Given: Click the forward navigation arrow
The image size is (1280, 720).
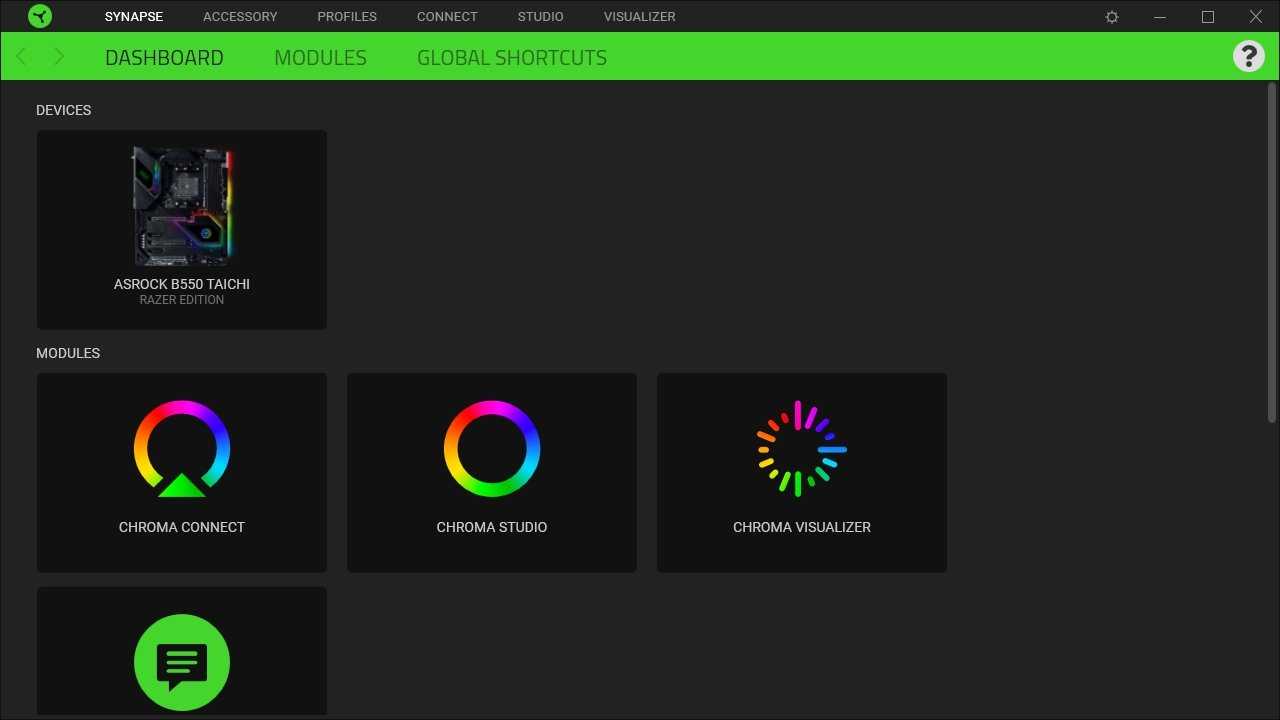Looking at the screenshot, I should point(58,57).
